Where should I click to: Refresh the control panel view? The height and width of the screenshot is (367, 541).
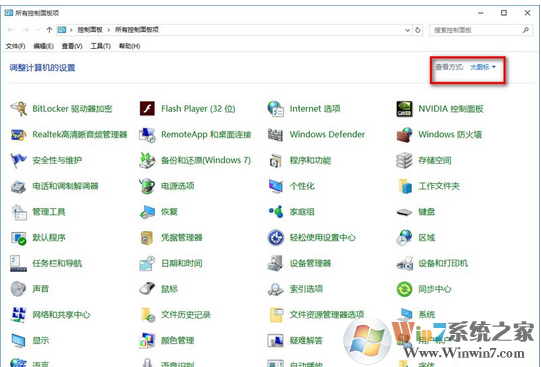(418, 30)
